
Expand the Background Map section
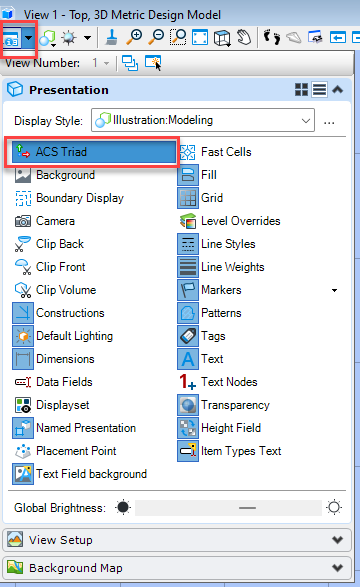click(177, 568)
